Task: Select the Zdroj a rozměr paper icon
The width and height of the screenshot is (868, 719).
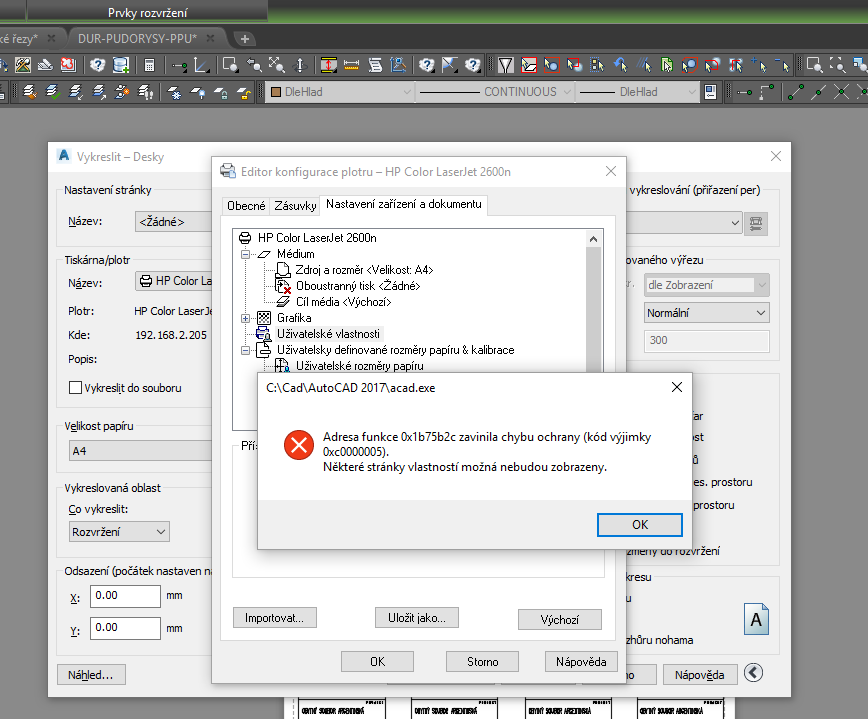Action: click(x=282, y=270)
